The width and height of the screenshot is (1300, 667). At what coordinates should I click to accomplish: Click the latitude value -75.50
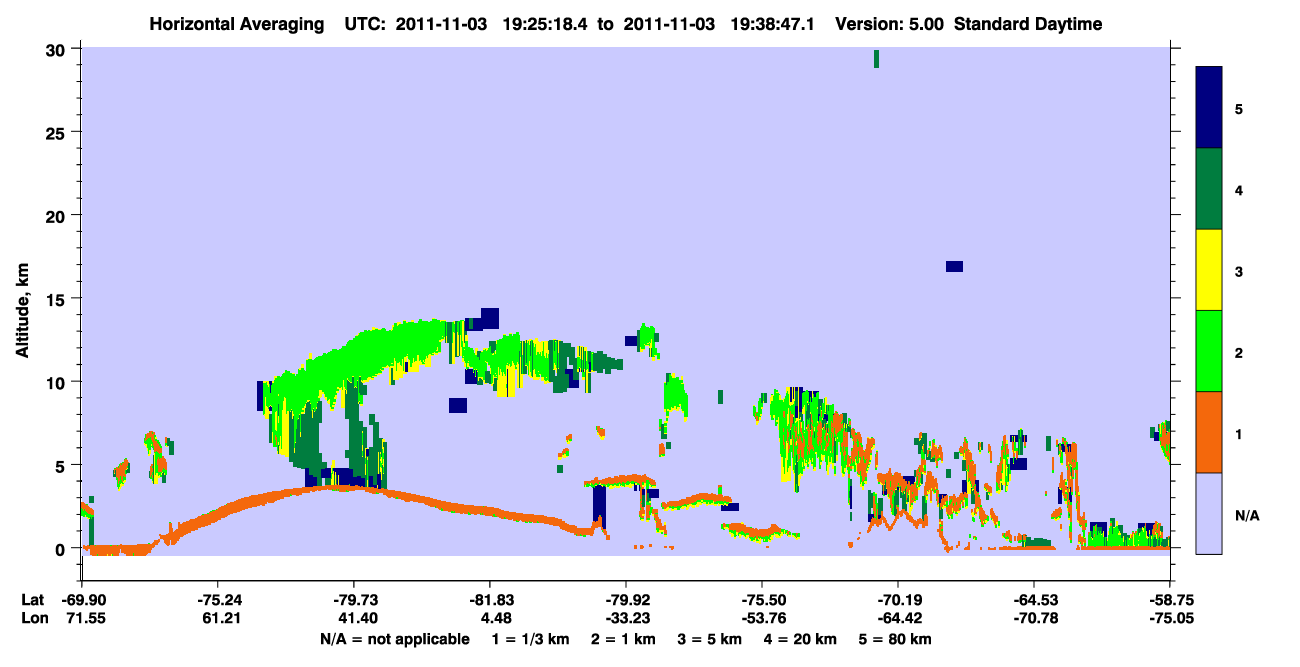(762, 600)
